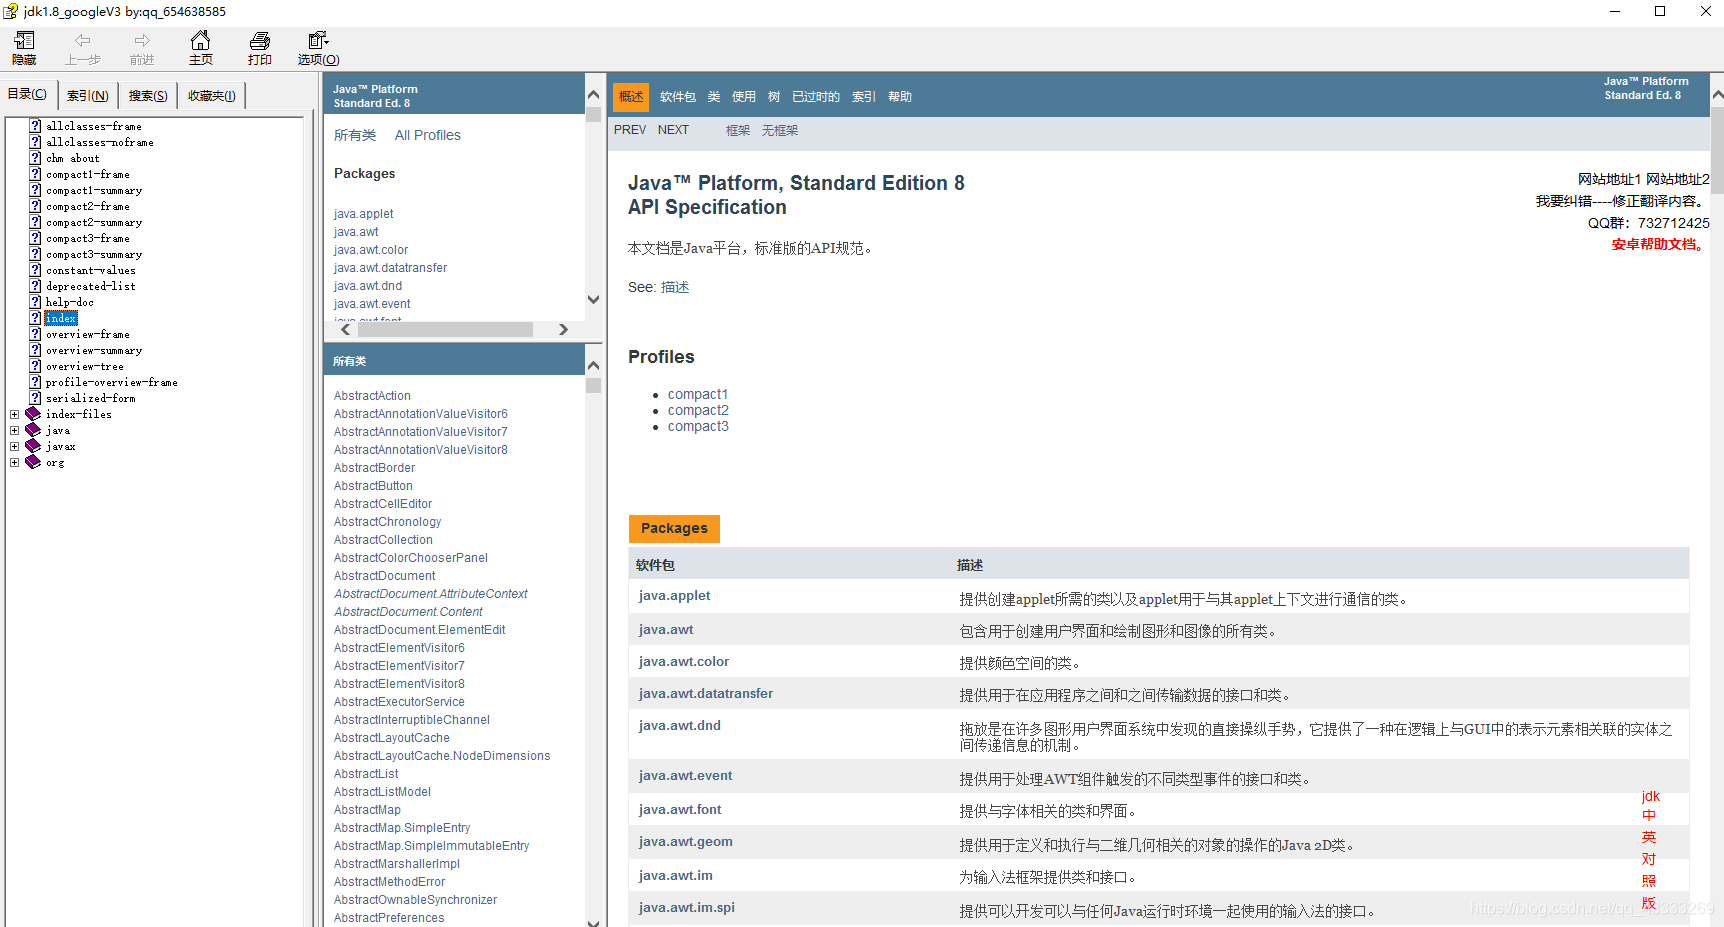This screenshot has width=1724, height=927.
Task: Select the chm about page icon
Action: click(35, 158)
